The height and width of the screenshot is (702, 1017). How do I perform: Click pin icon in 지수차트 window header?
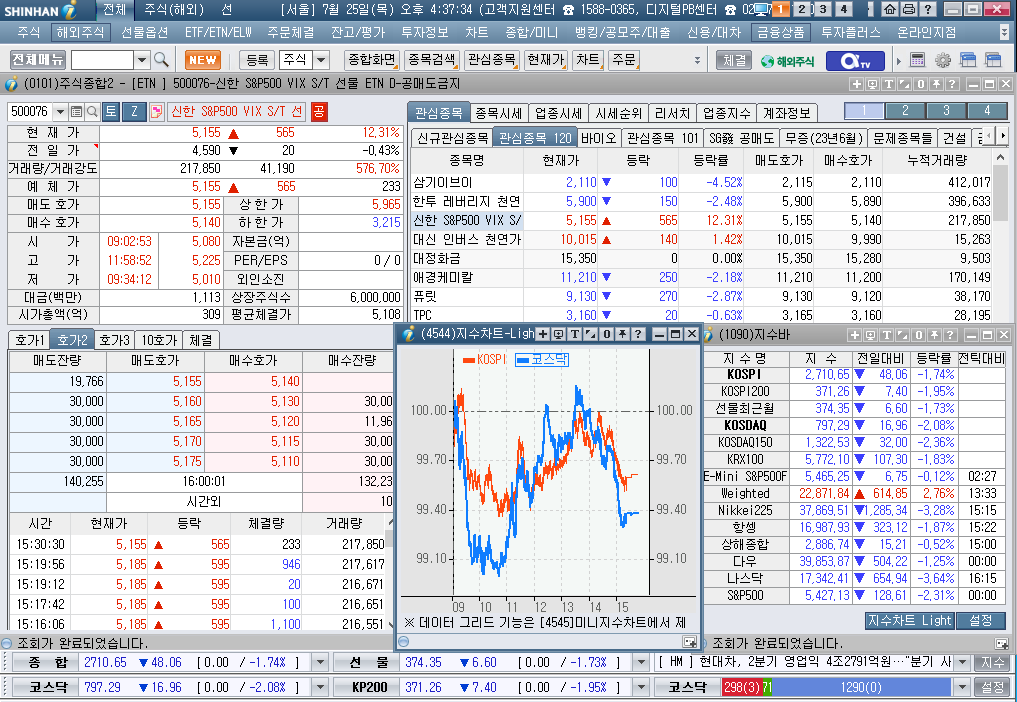pos(622,334)
